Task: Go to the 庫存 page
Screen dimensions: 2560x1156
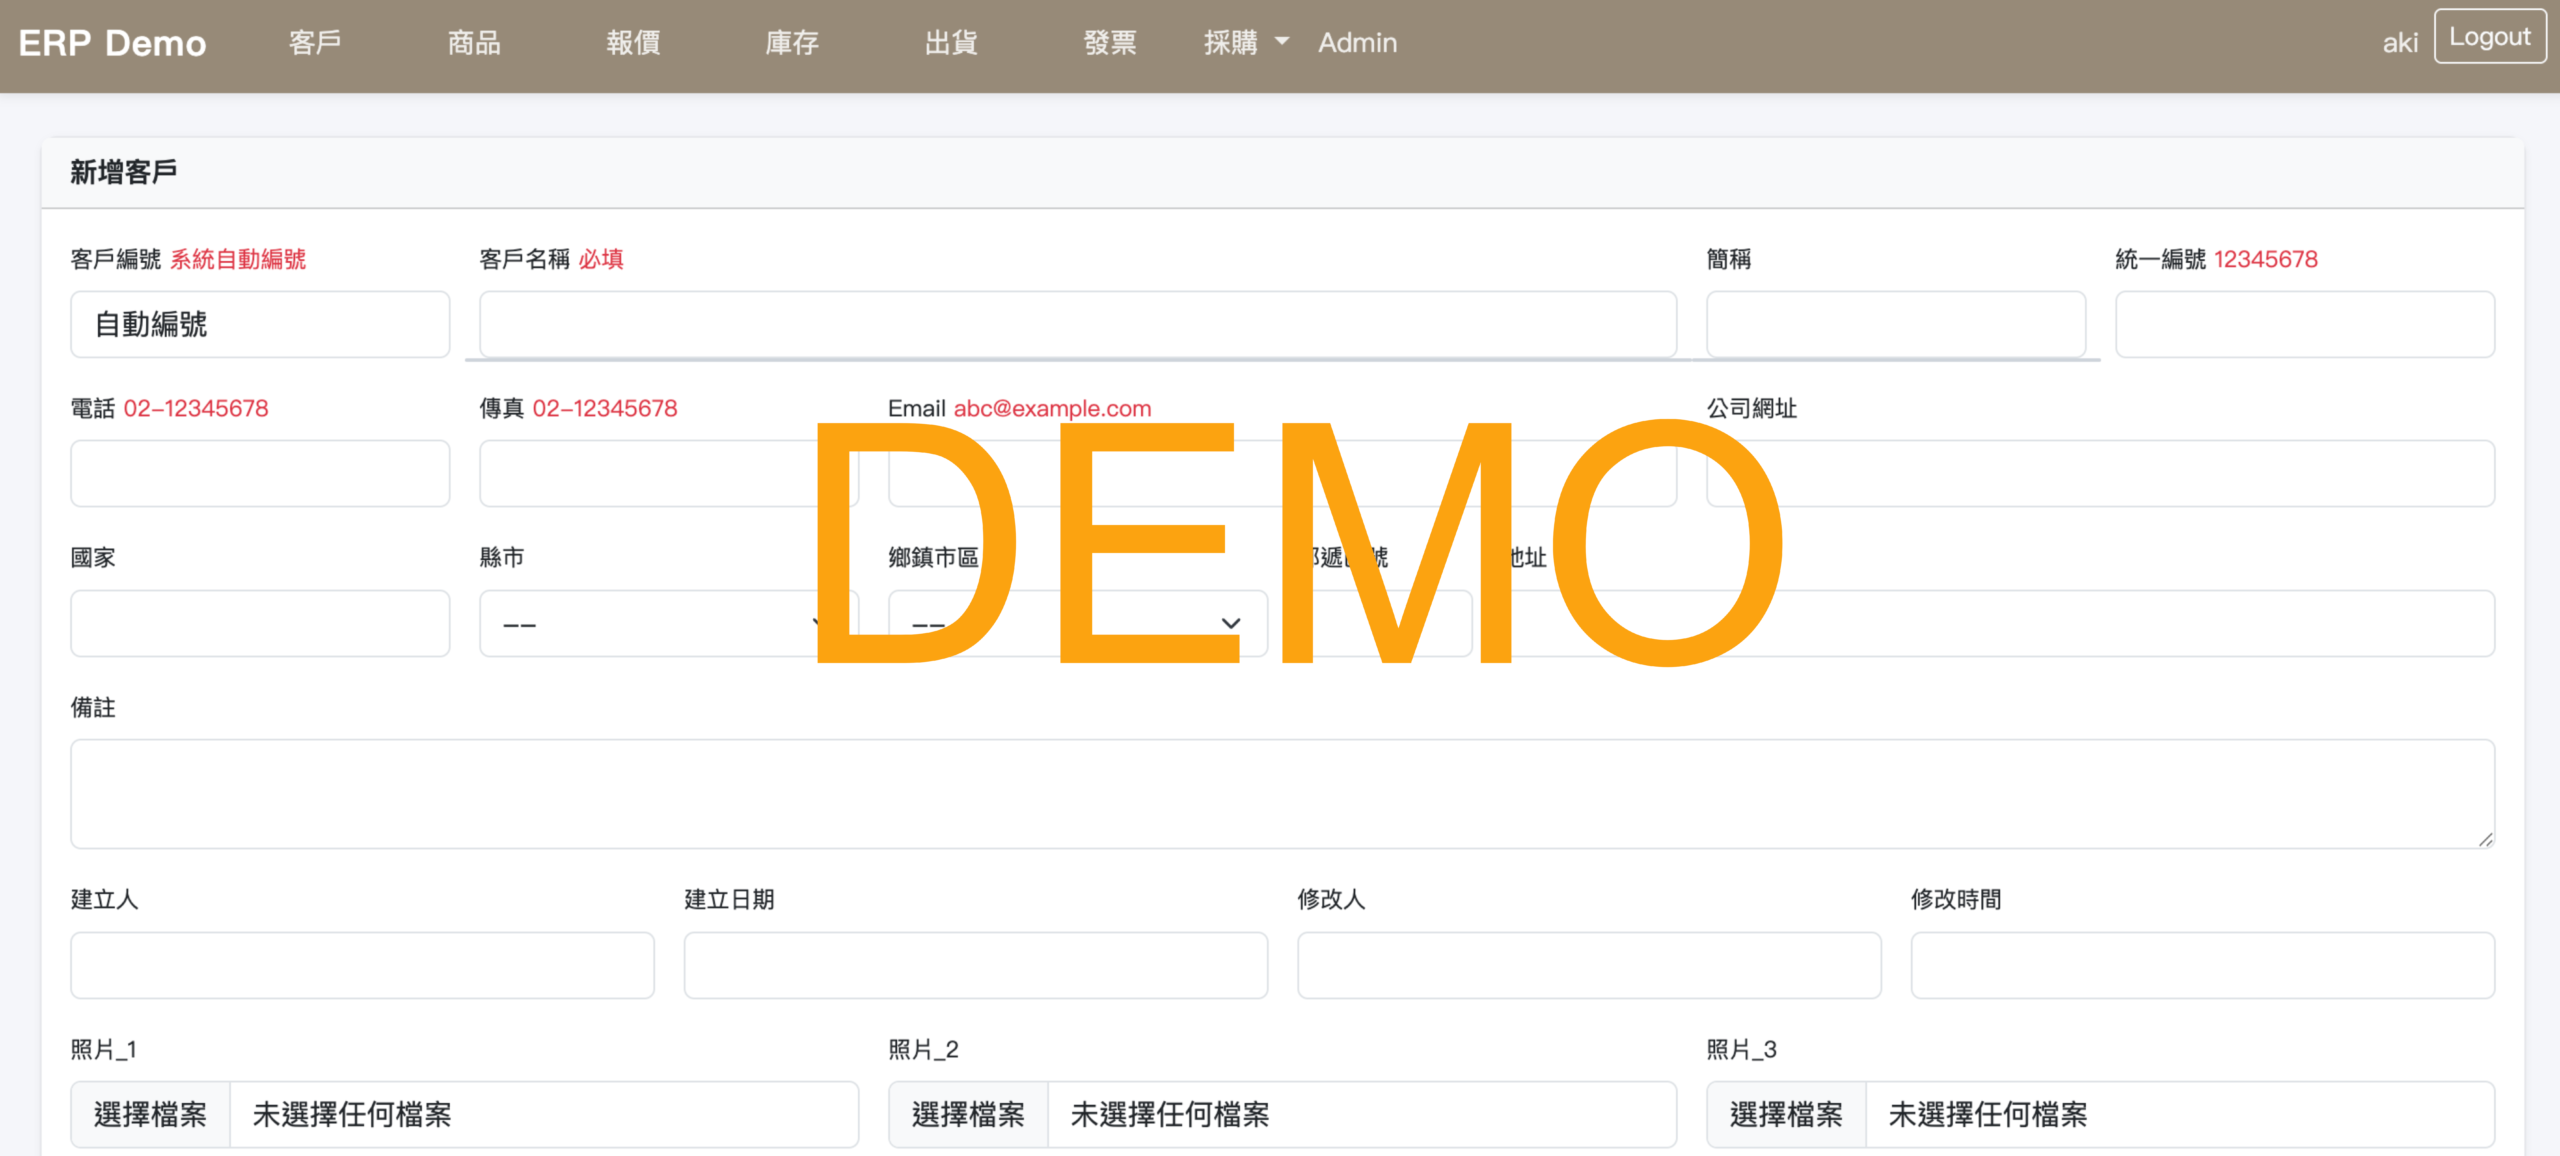Action: [792, 43]
